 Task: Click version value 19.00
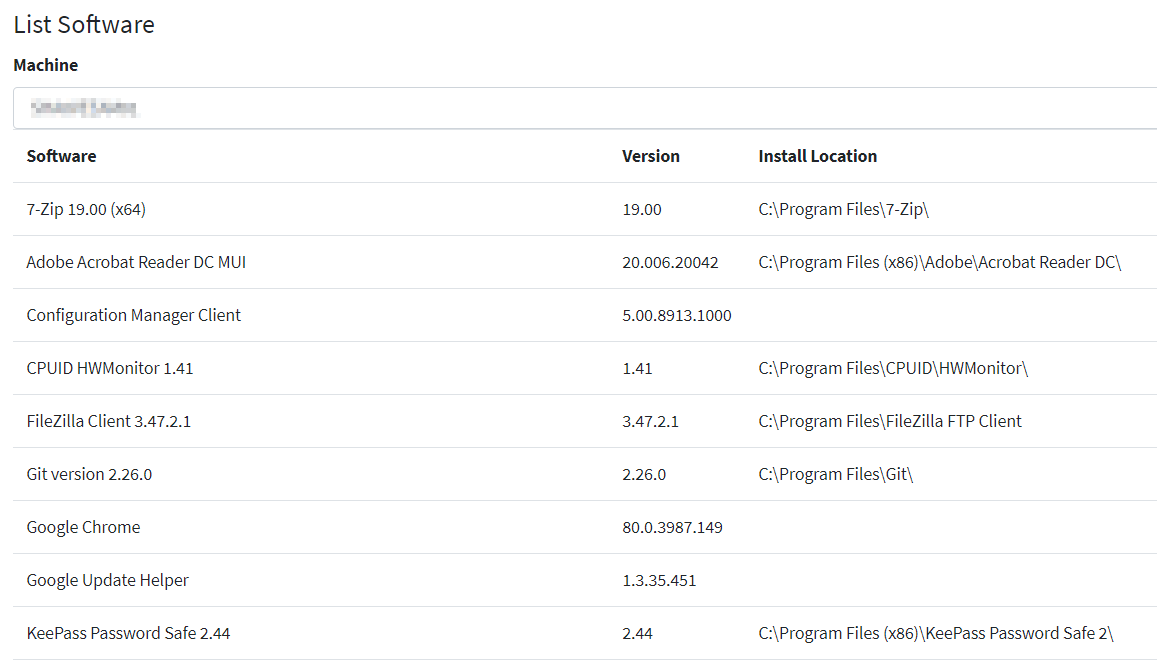tap(642, 210)
